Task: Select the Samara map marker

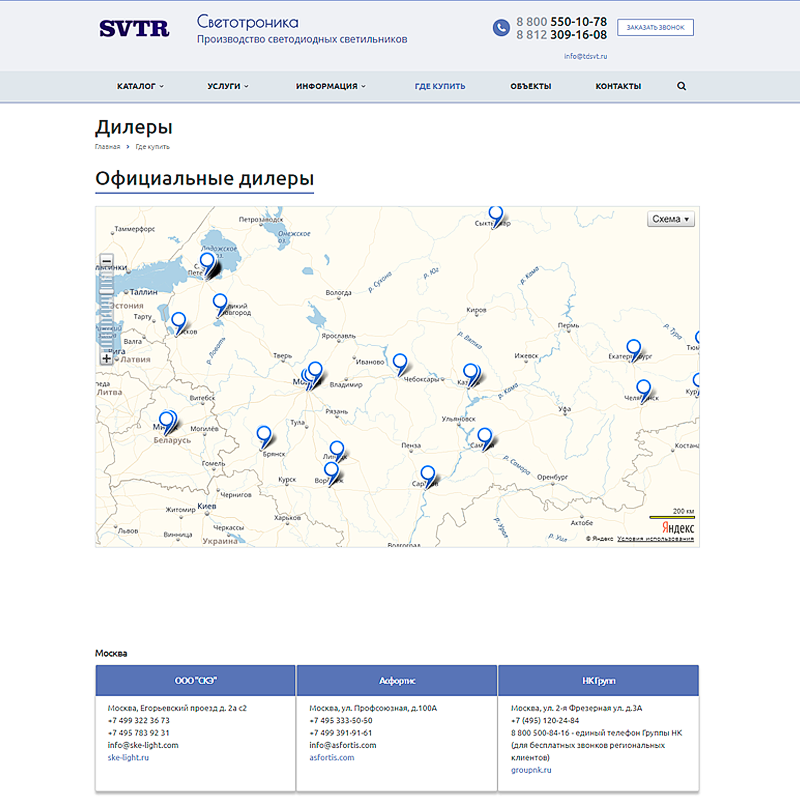Action: (x=485, y=439)
